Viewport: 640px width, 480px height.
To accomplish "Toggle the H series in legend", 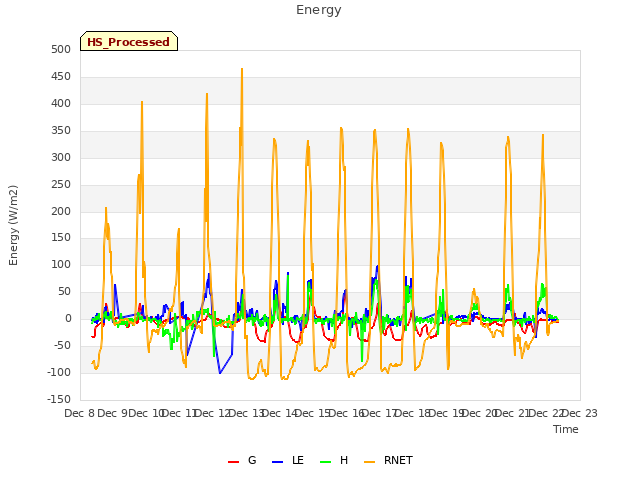I will point(334,460).
